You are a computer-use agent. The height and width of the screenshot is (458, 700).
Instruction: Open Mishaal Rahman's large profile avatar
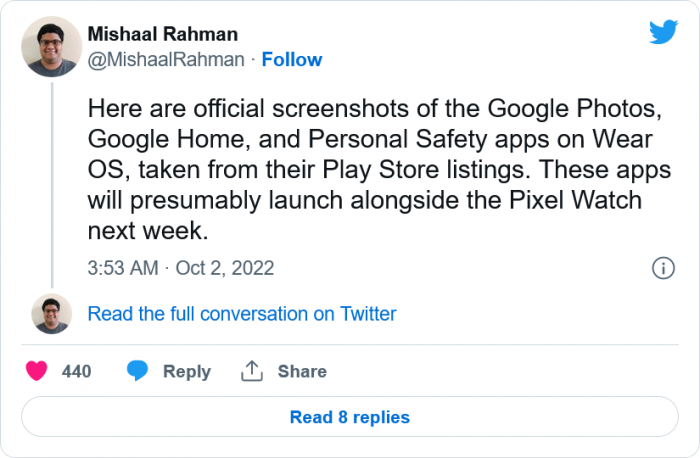click(x=51, y=46)
